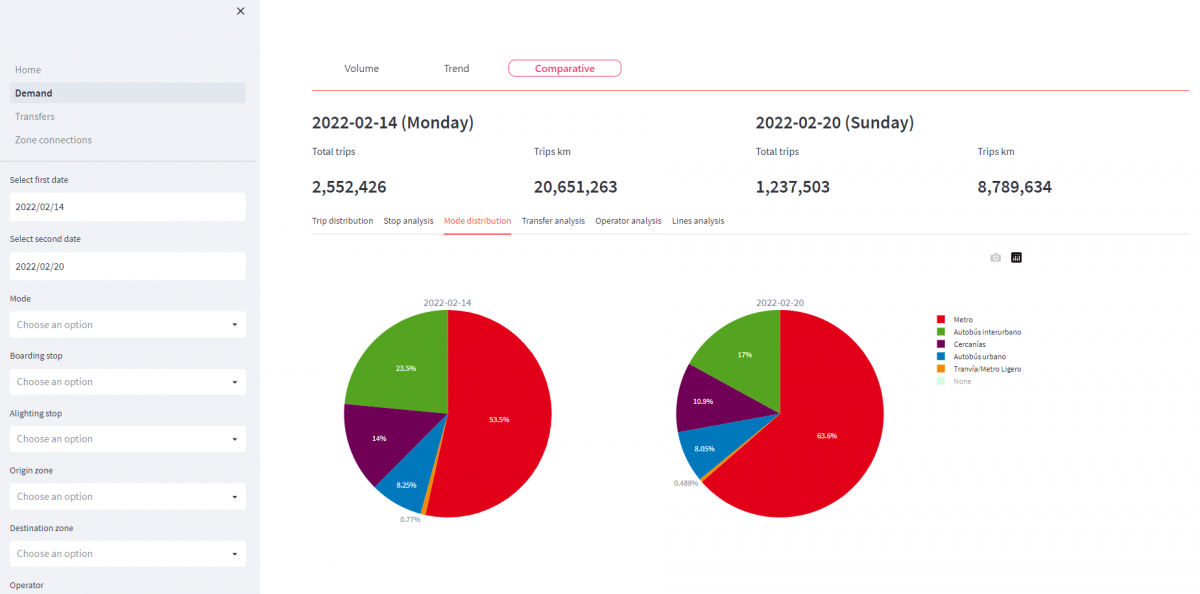1200x594 pixels.
Task: Expand the Boarding stop dropdown
Action: tap(127, 382)
